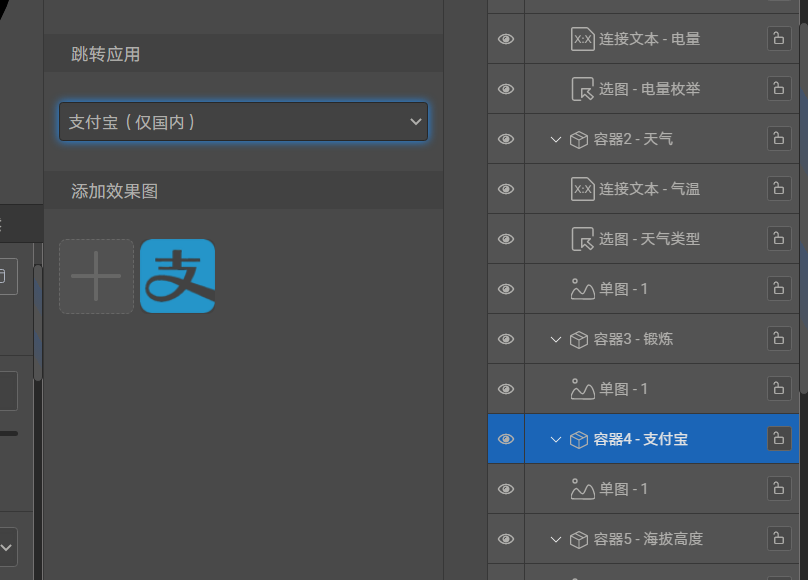Click the image-select icon of 选图 - 天气类型
The image size is (808, 580).
583,239
